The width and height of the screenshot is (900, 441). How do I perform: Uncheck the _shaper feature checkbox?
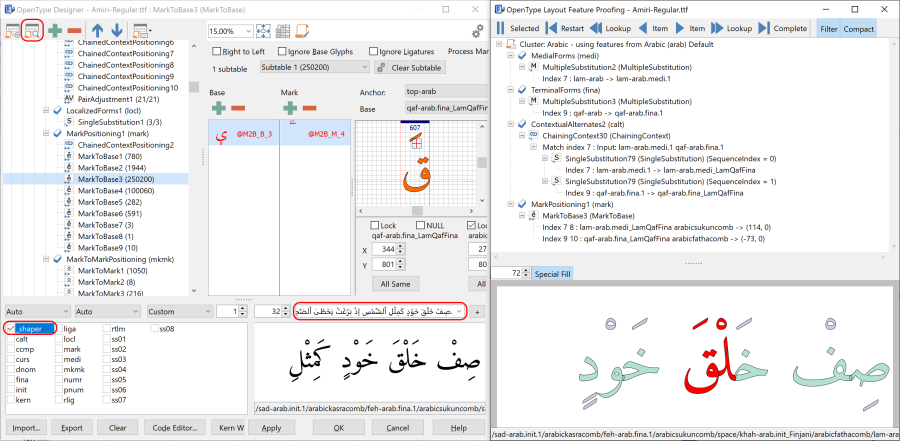click(x=11, y=328)
